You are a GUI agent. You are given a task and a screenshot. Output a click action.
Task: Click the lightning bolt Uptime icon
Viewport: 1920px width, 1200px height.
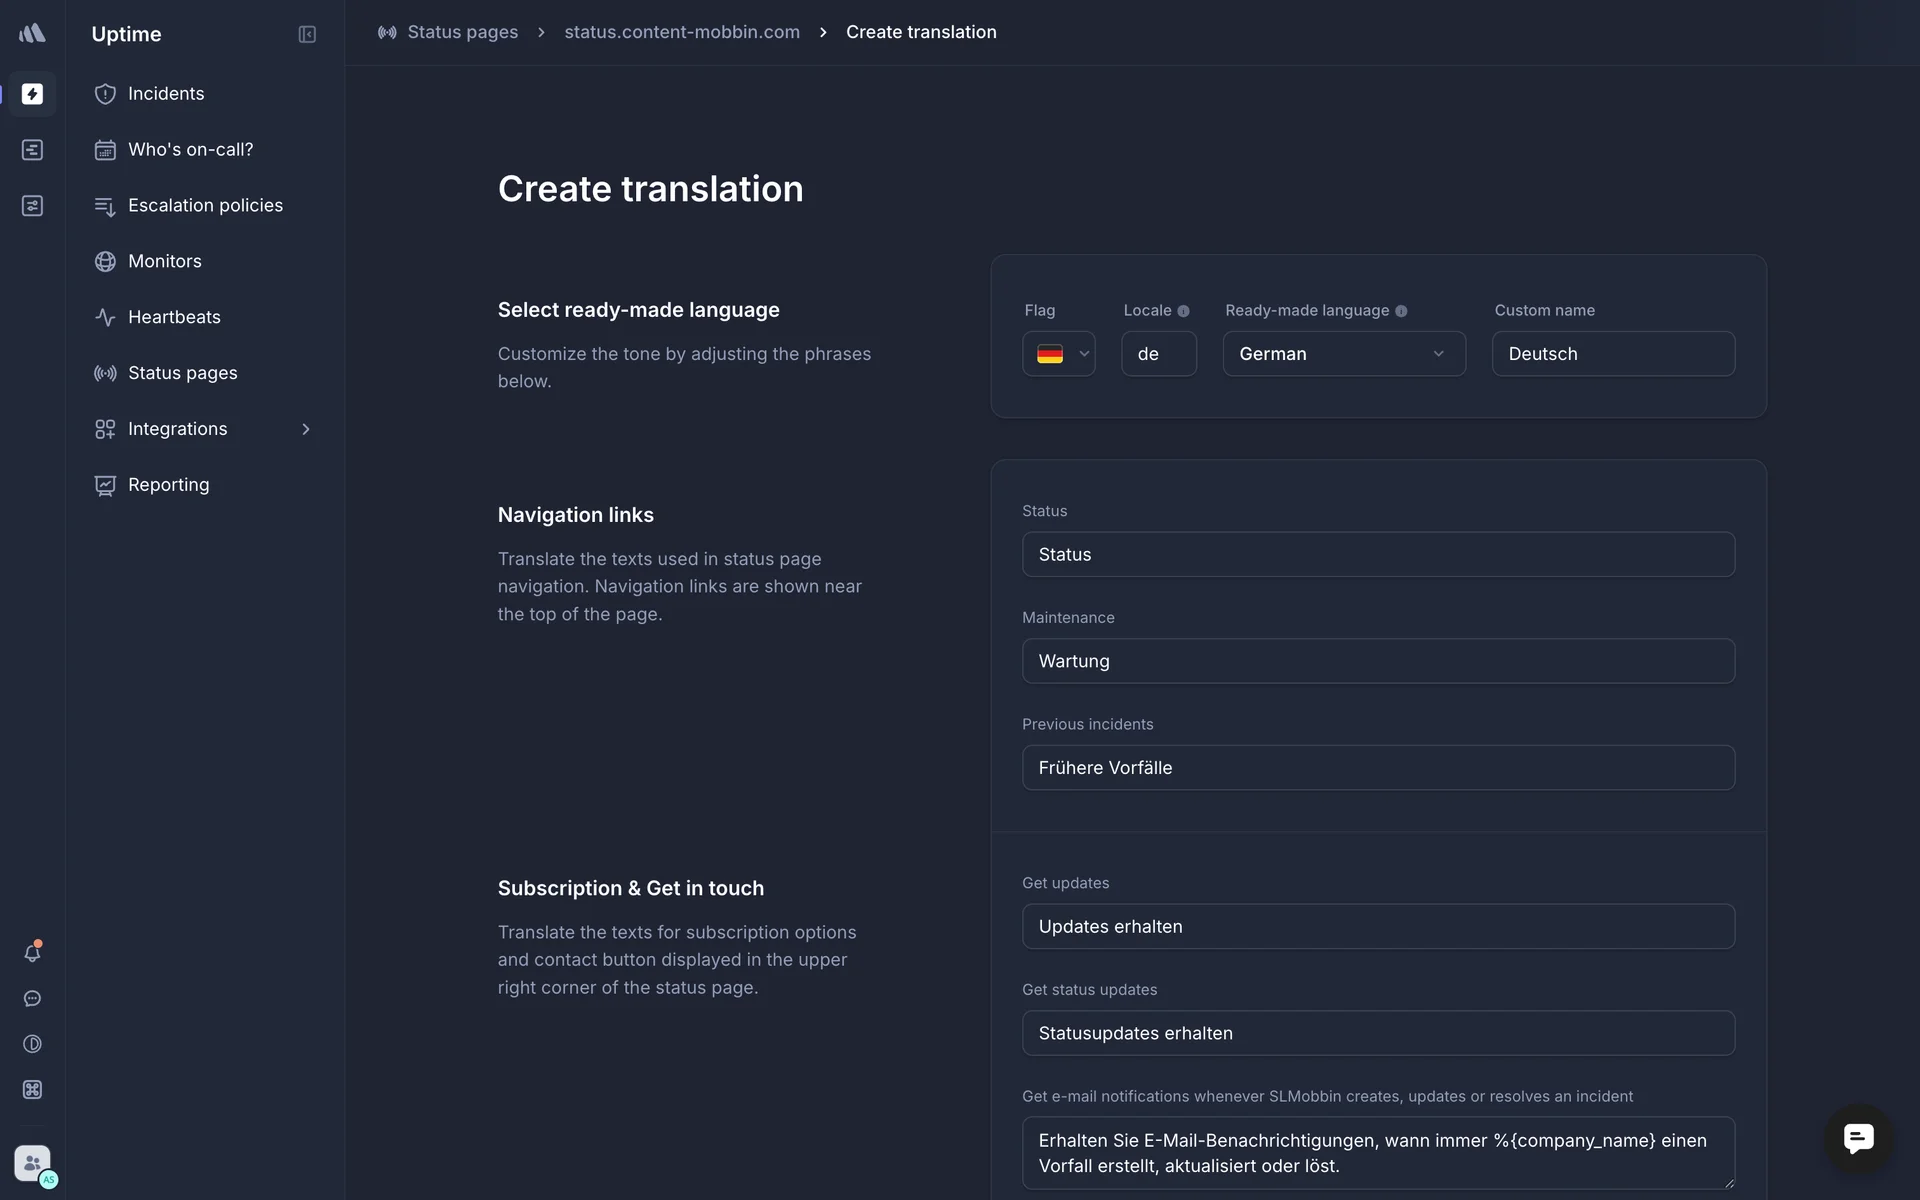[32, 94]
